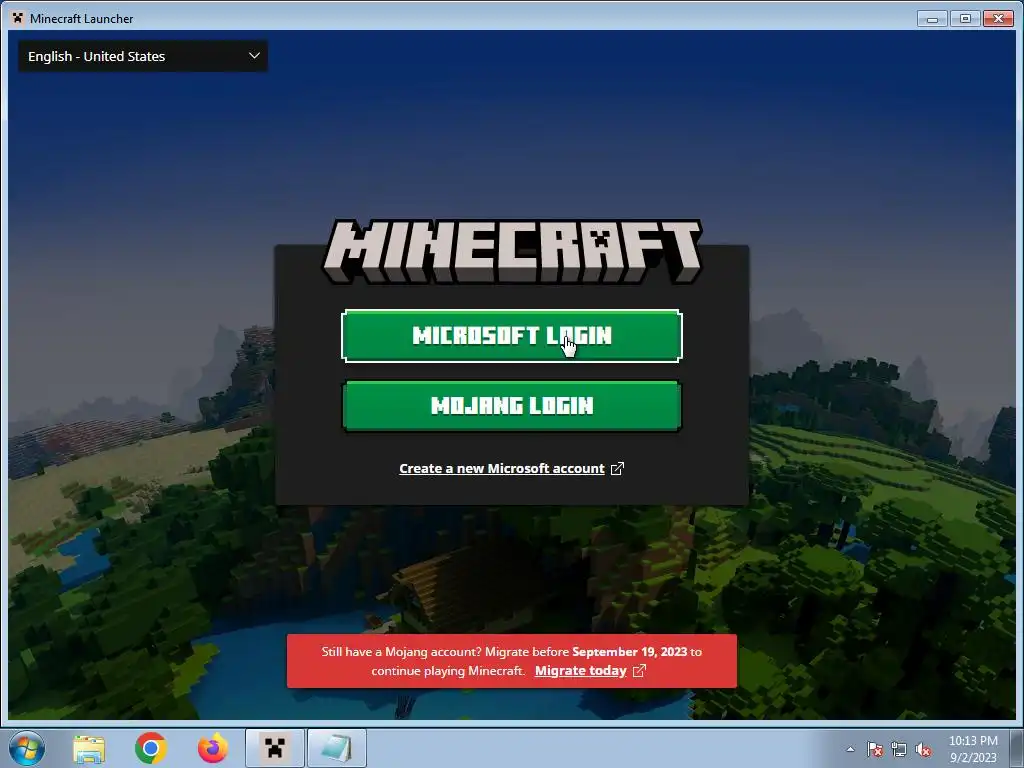Open the network status tray icon
The height and width of the screenshot is (768, 1024).
point(899,749)
